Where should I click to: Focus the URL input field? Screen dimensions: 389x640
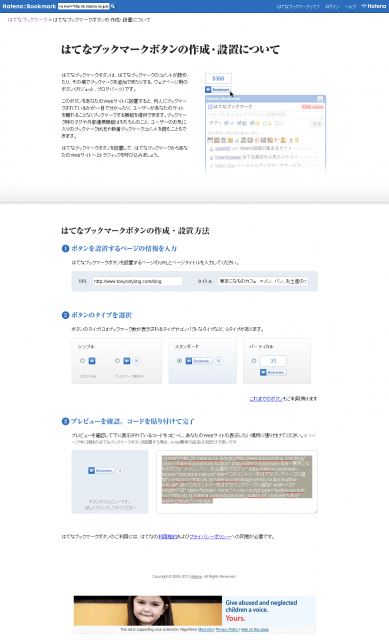(137, 281)
